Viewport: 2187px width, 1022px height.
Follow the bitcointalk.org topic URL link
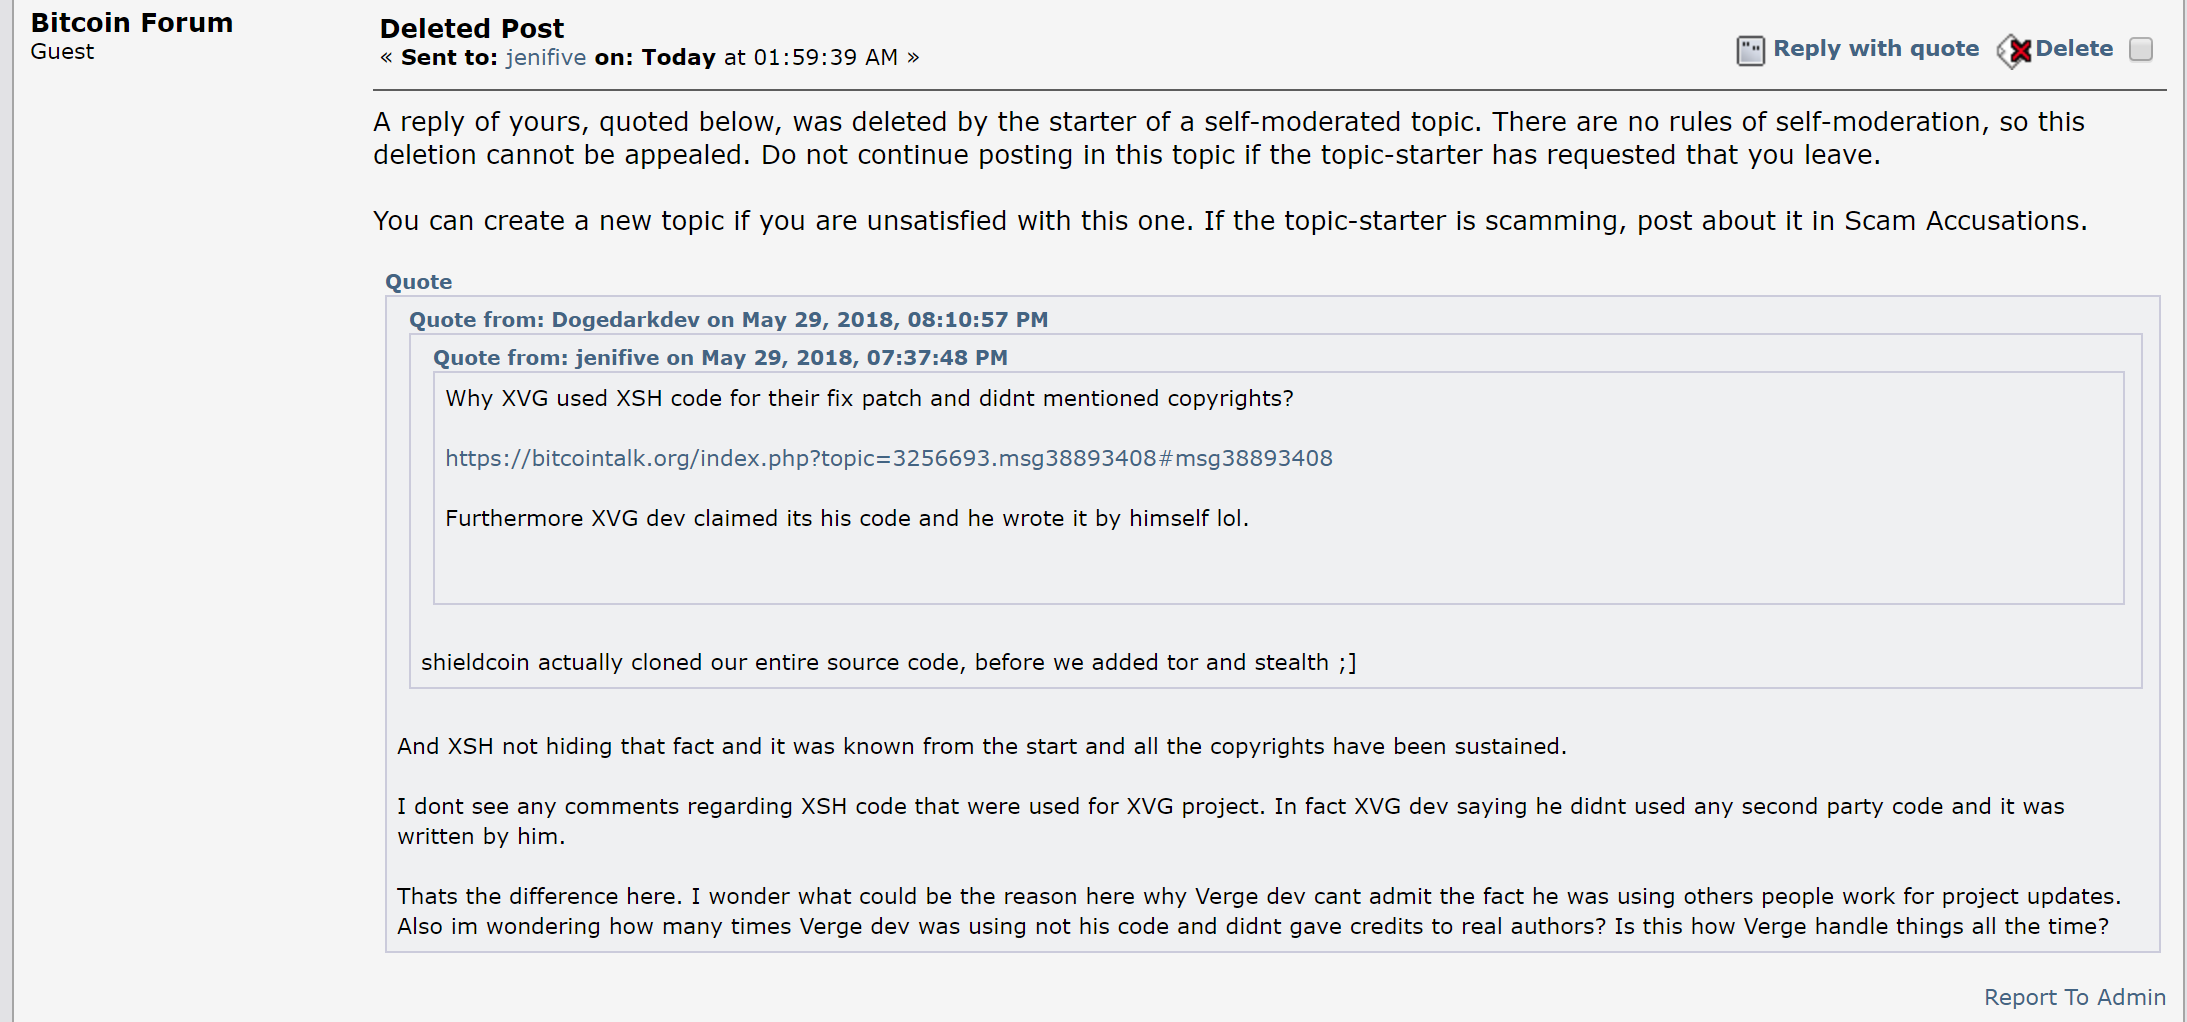pos(889,458)
